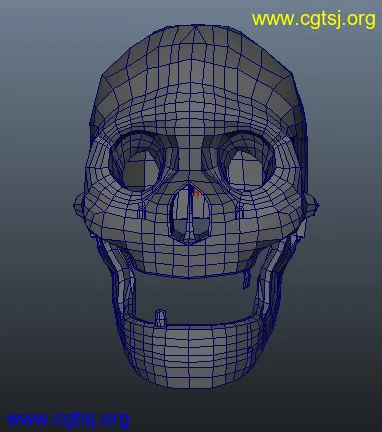
Task: Select the hanging upper tooth near the mouth
Action: (246, 279)
